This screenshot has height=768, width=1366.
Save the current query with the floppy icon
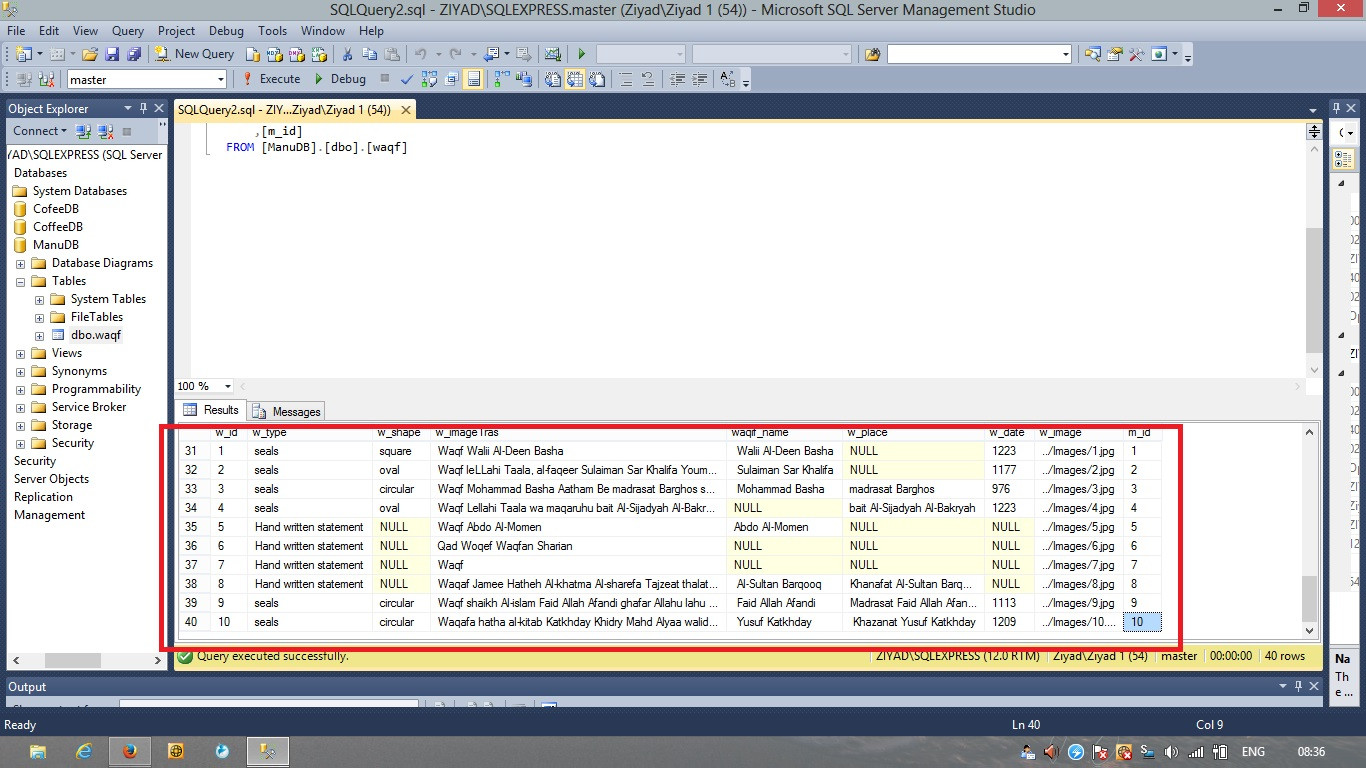pyautogui.click(x=112, y=54)
